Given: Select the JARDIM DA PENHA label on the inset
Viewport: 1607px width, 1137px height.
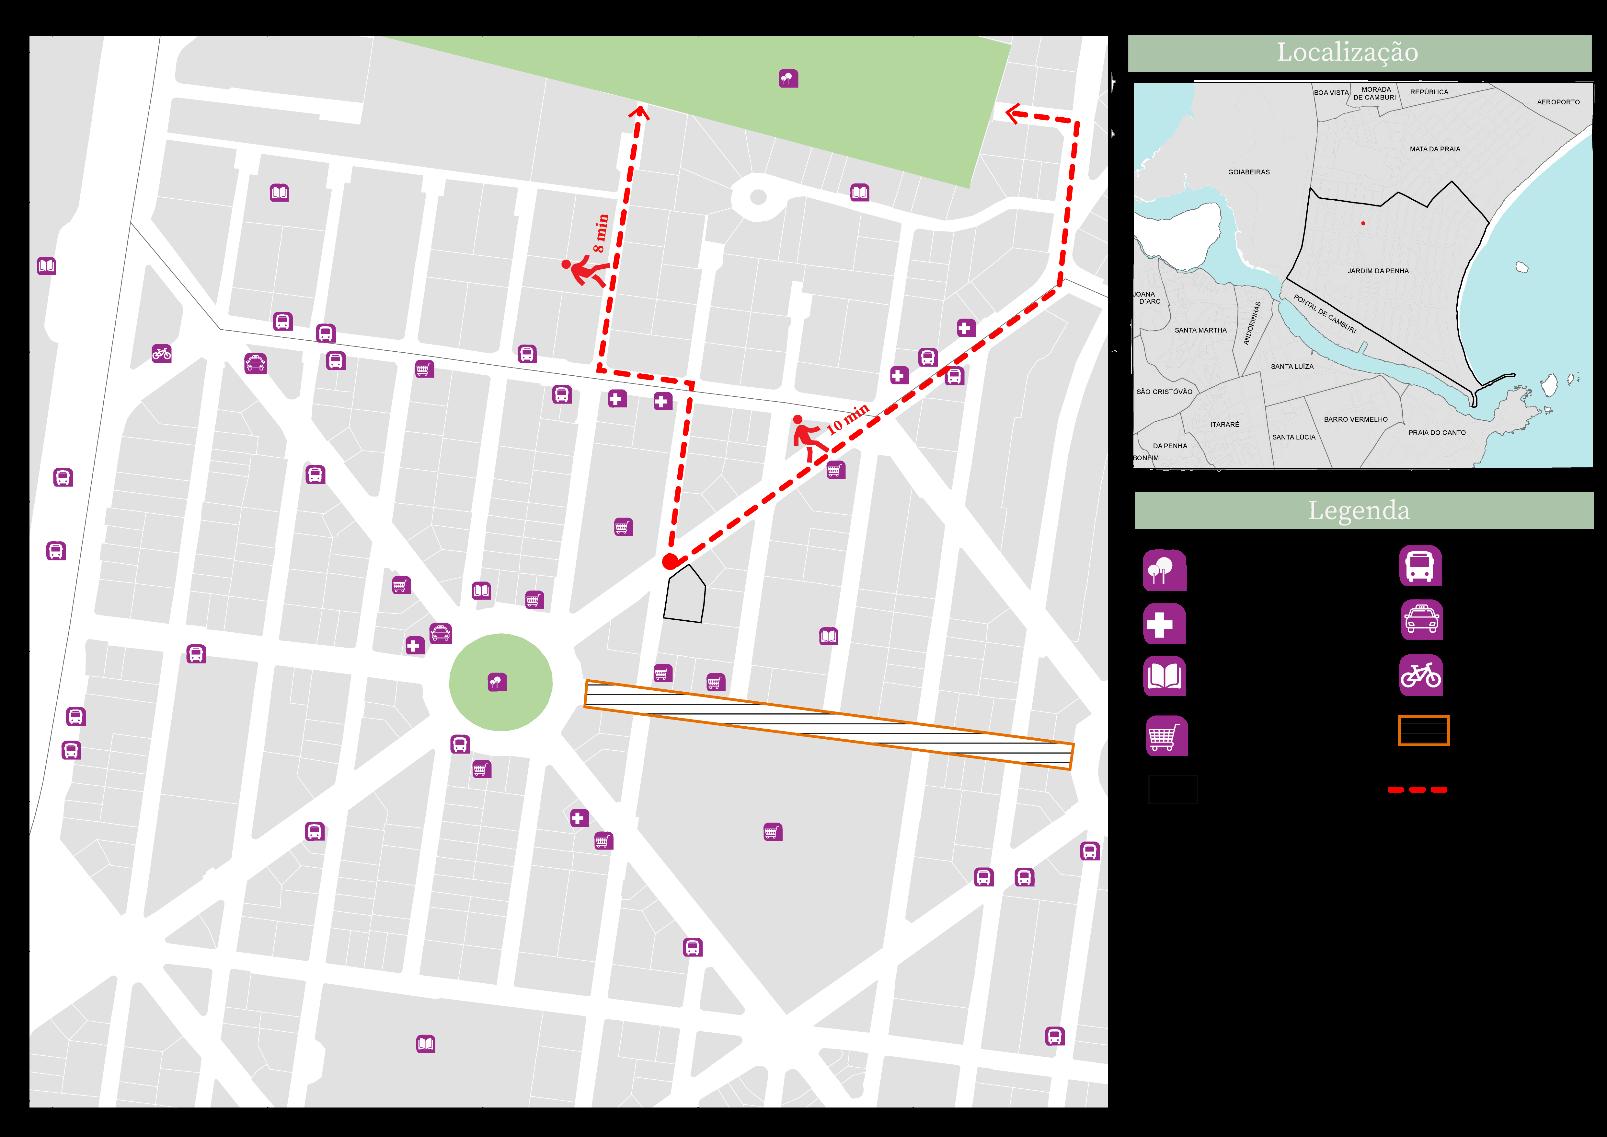Looking at the screenshot, I should coord(1378,271).
